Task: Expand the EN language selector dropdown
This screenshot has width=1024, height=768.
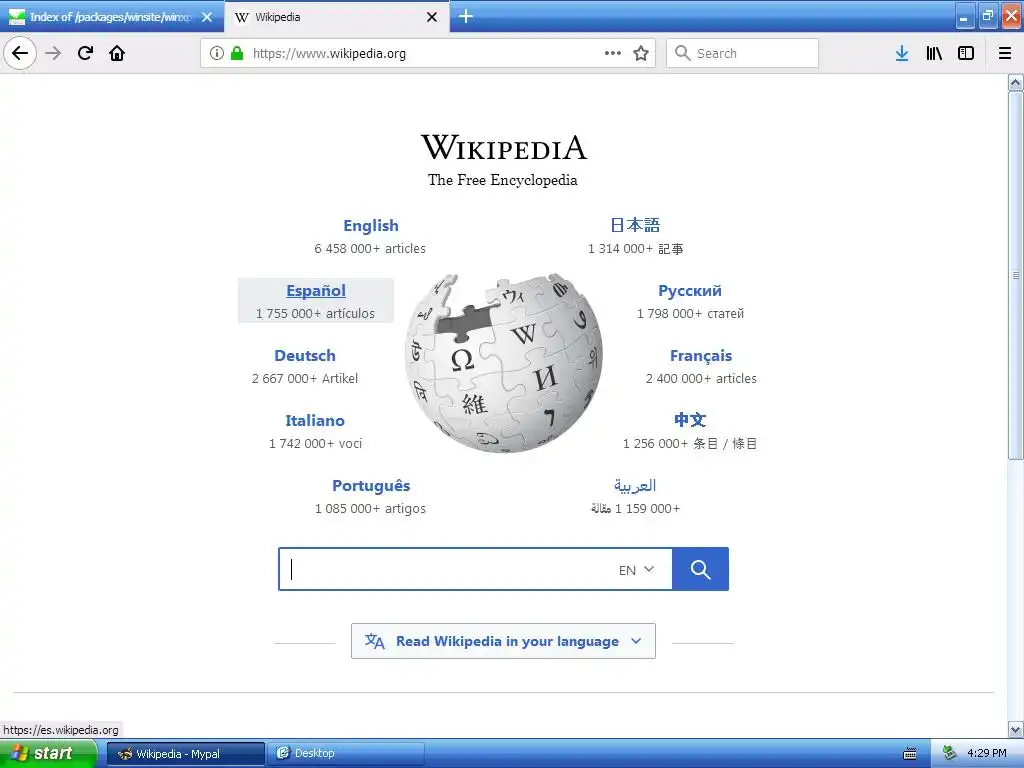Action: 636,569
